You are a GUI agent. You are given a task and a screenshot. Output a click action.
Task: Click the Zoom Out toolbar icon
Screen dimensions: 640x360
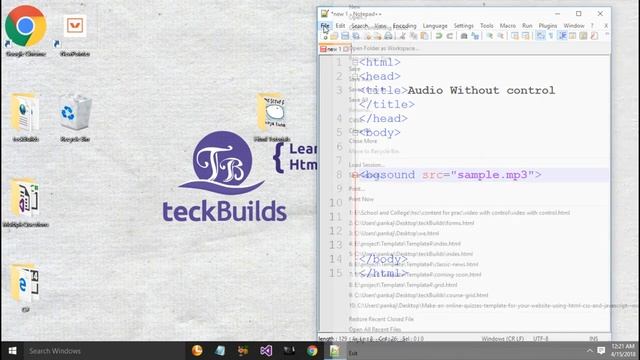click(x=500, y=36)
